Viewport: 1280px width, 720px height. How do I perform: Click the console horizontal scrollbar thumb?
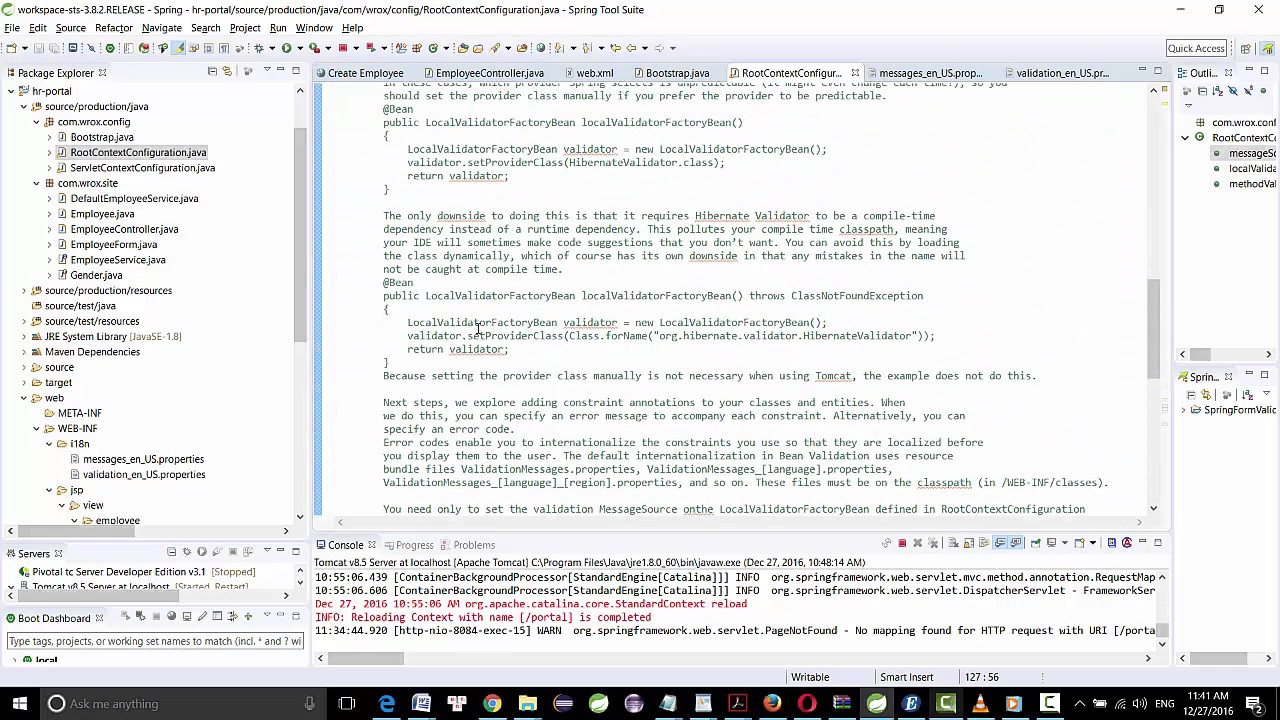[368, 658]
